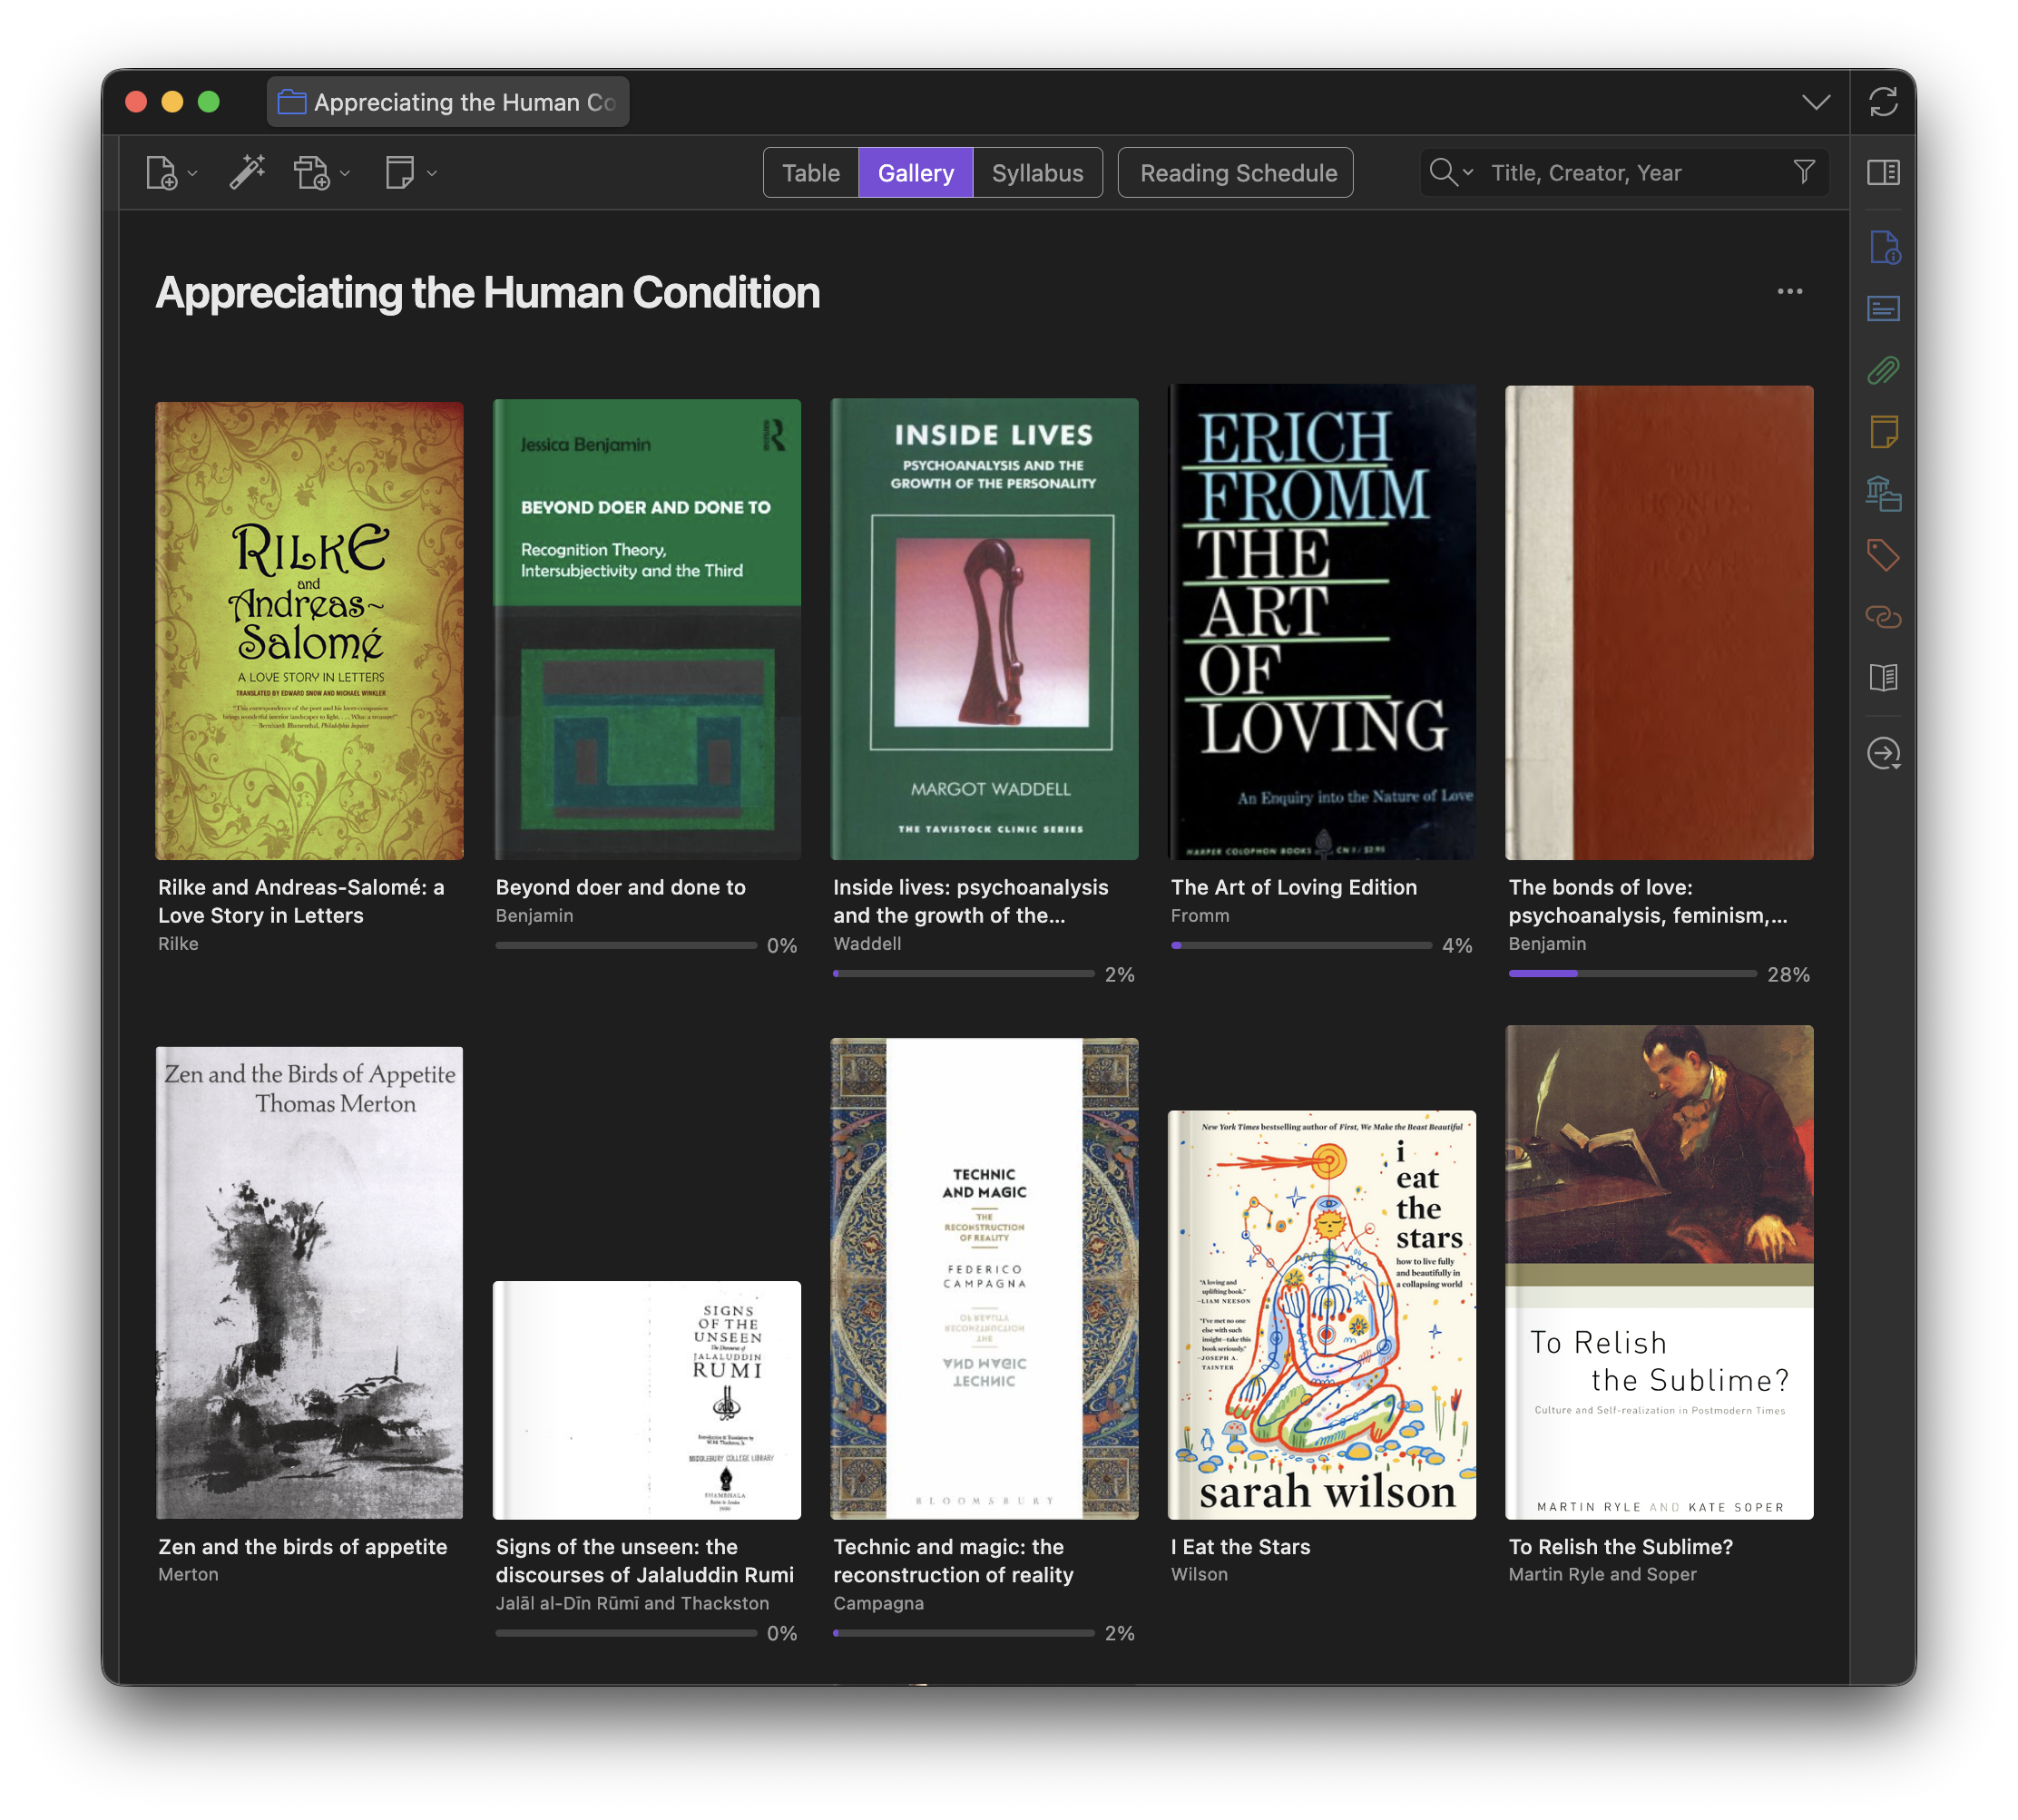Click title 'Zen and the birds of appetite'
Viewport: 2018px width, 1820px height.
pos(303,1546)
